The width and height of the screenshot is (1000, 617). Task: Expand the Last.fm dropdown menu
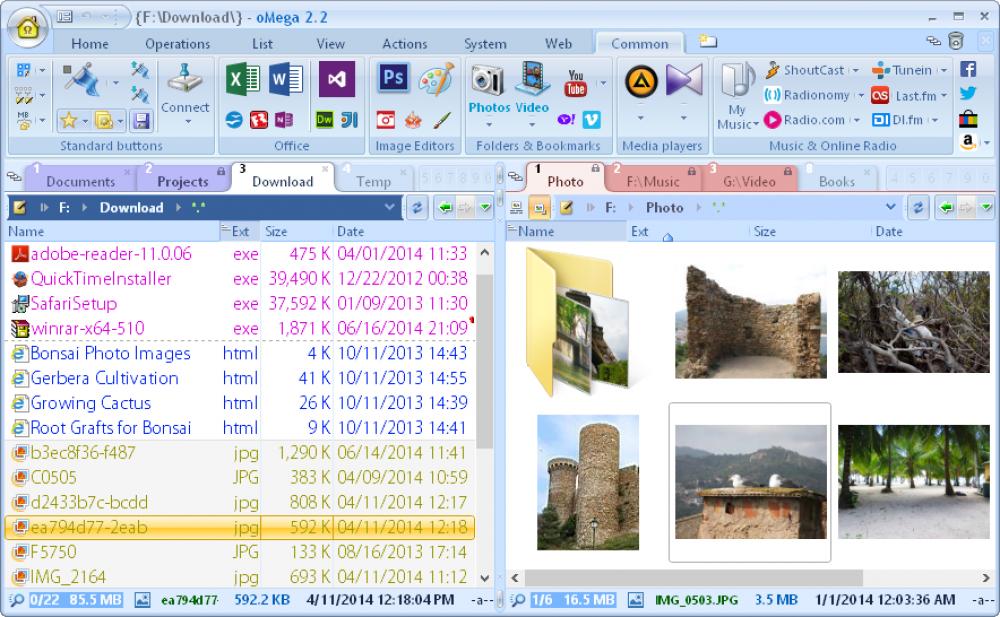(946, 96)
